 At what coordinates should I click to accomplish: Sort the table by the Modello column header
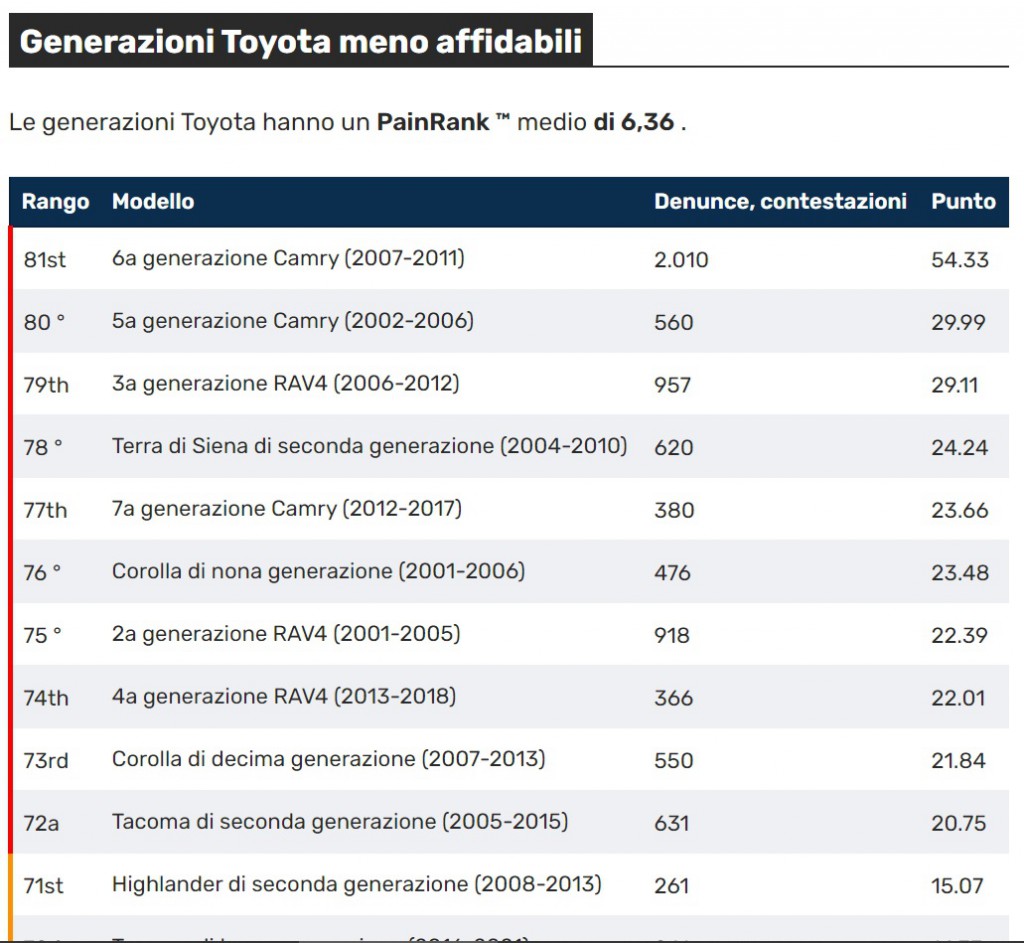152,201
